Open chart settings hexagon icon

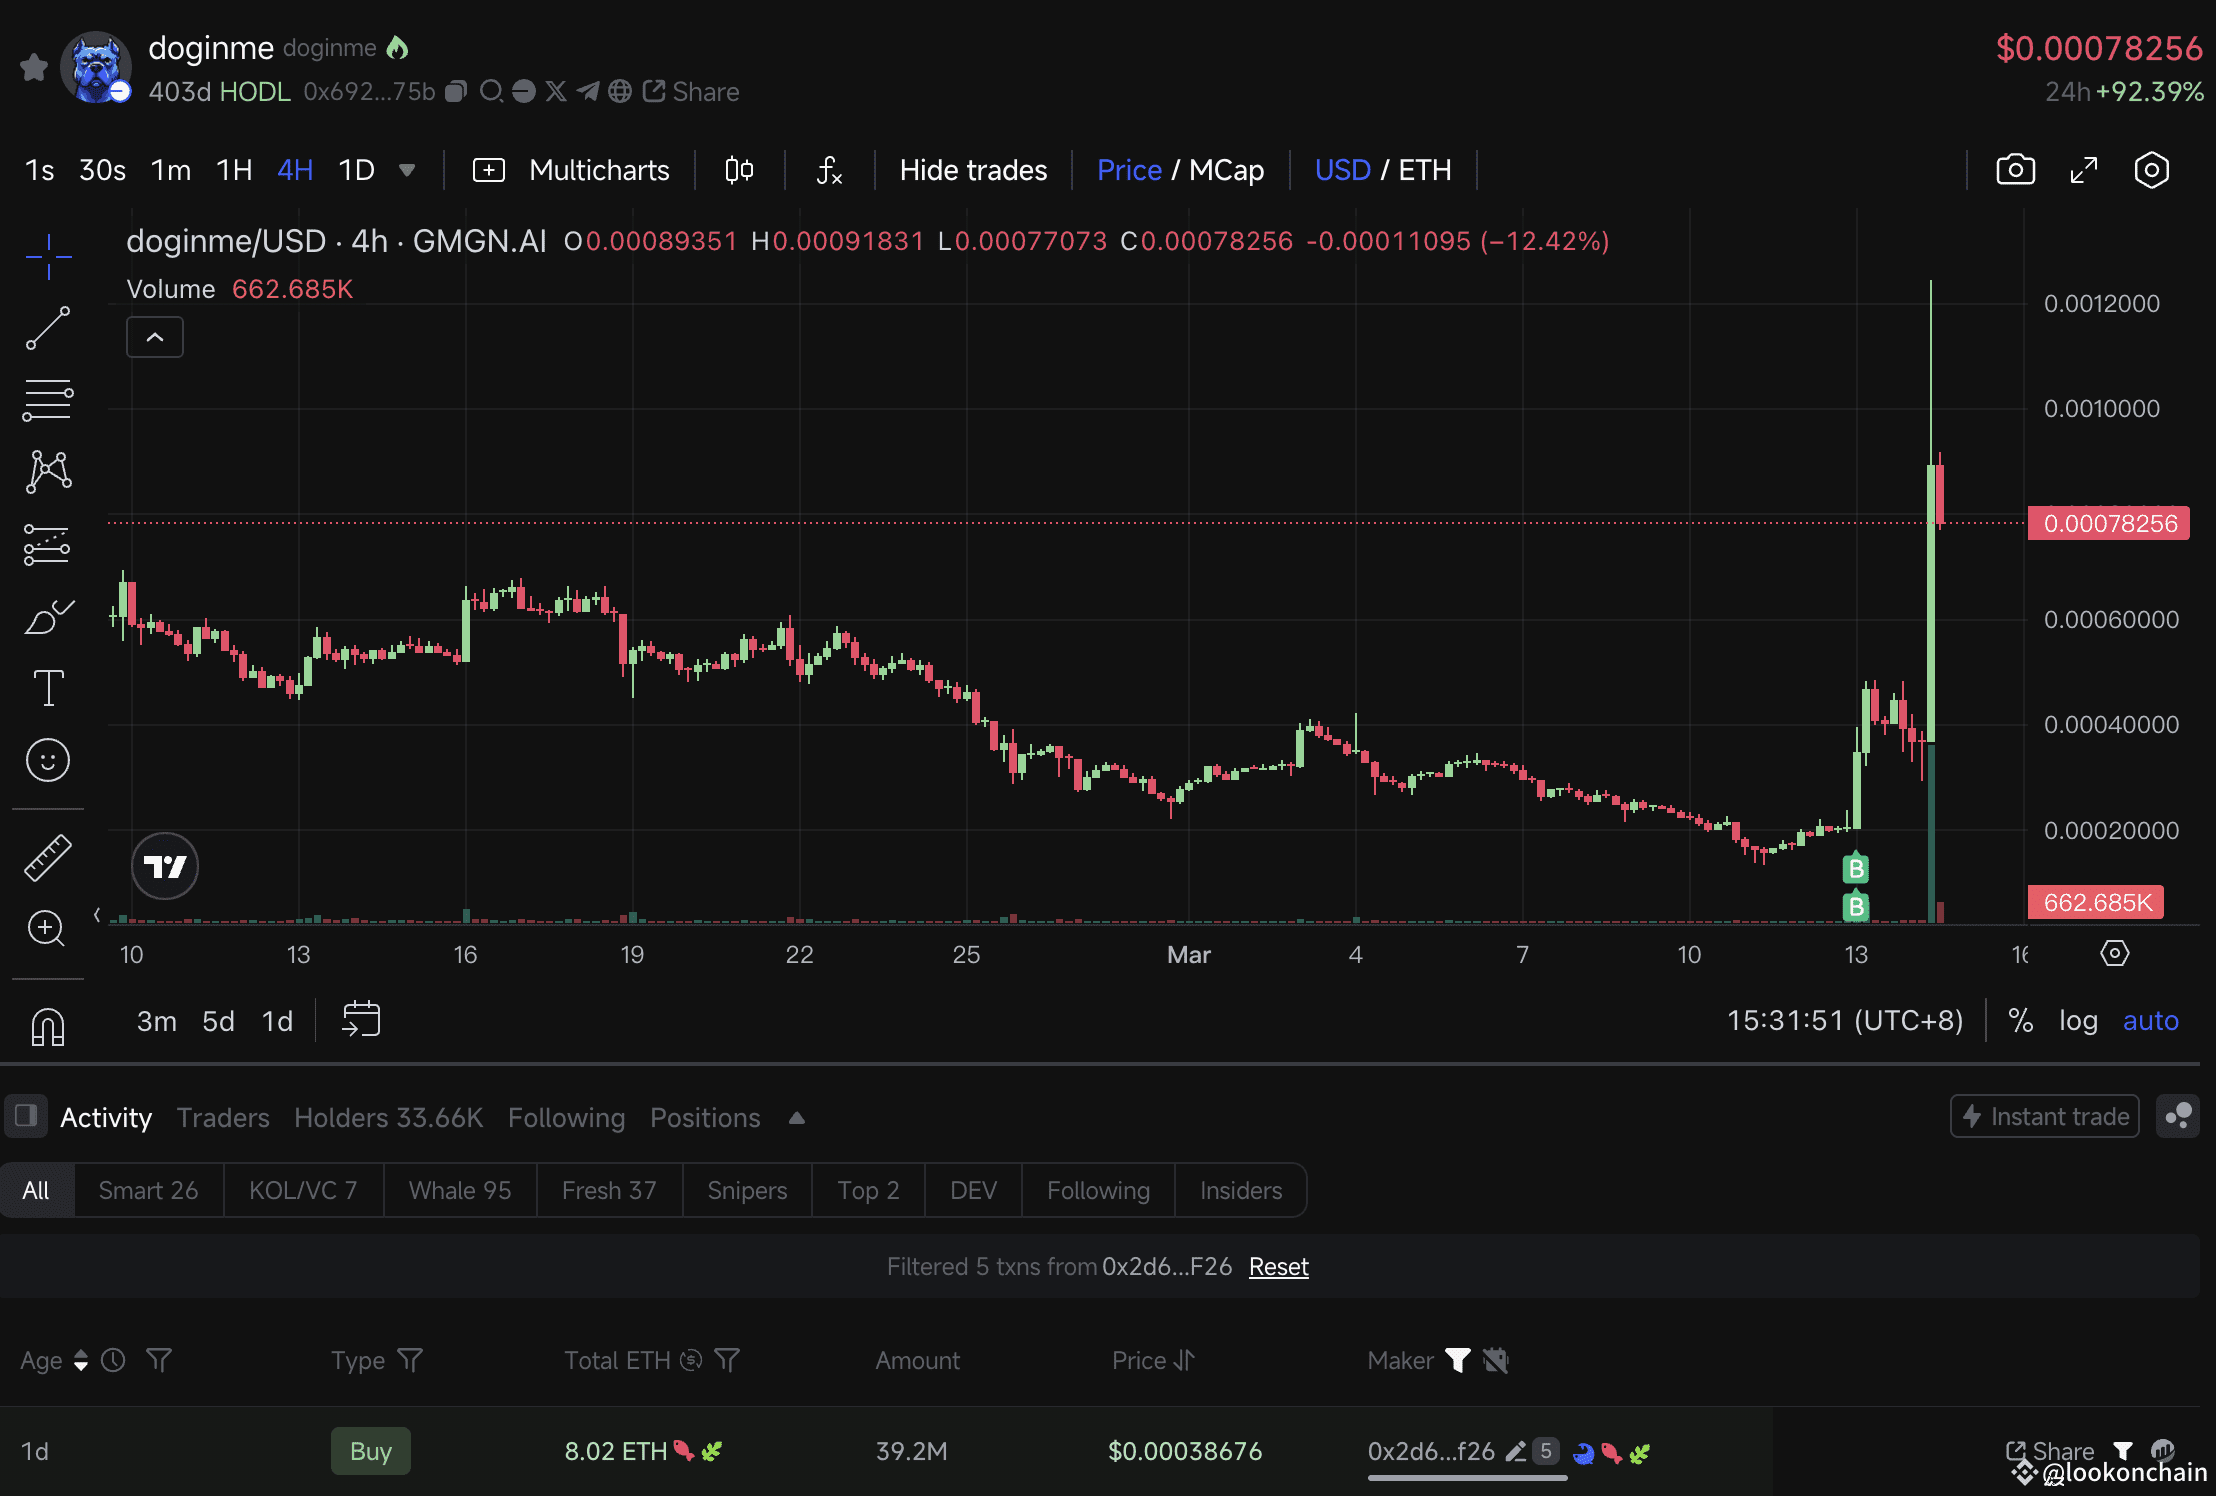click(x=2151, y=170)
